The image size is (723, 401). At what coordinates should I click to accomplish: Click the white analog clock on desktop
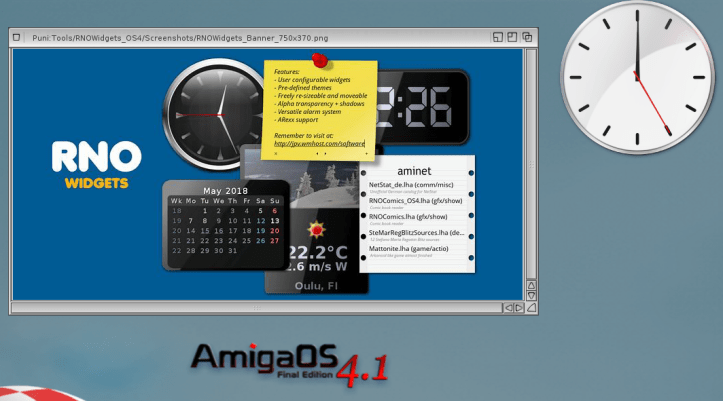point(635,76)
